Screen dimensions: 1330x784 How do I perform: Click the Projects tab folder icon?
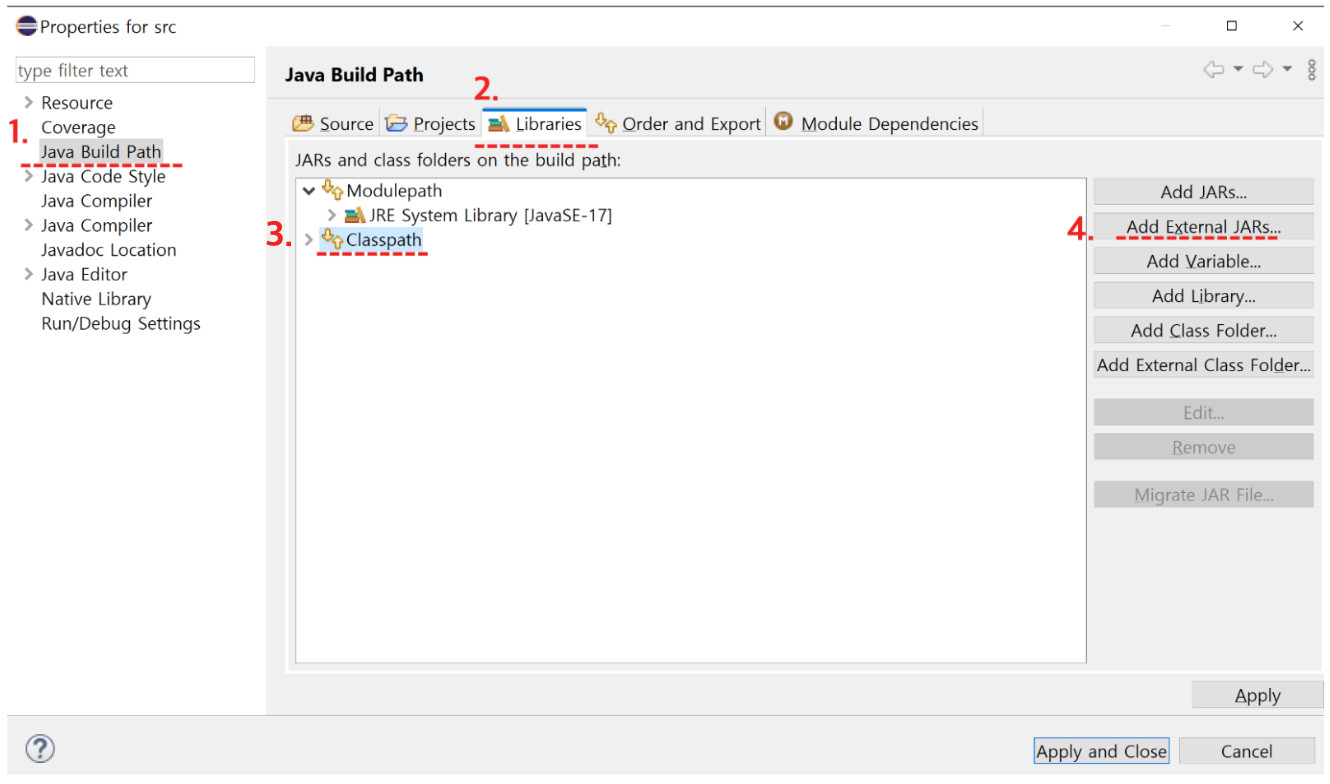(x=394, y=122)
